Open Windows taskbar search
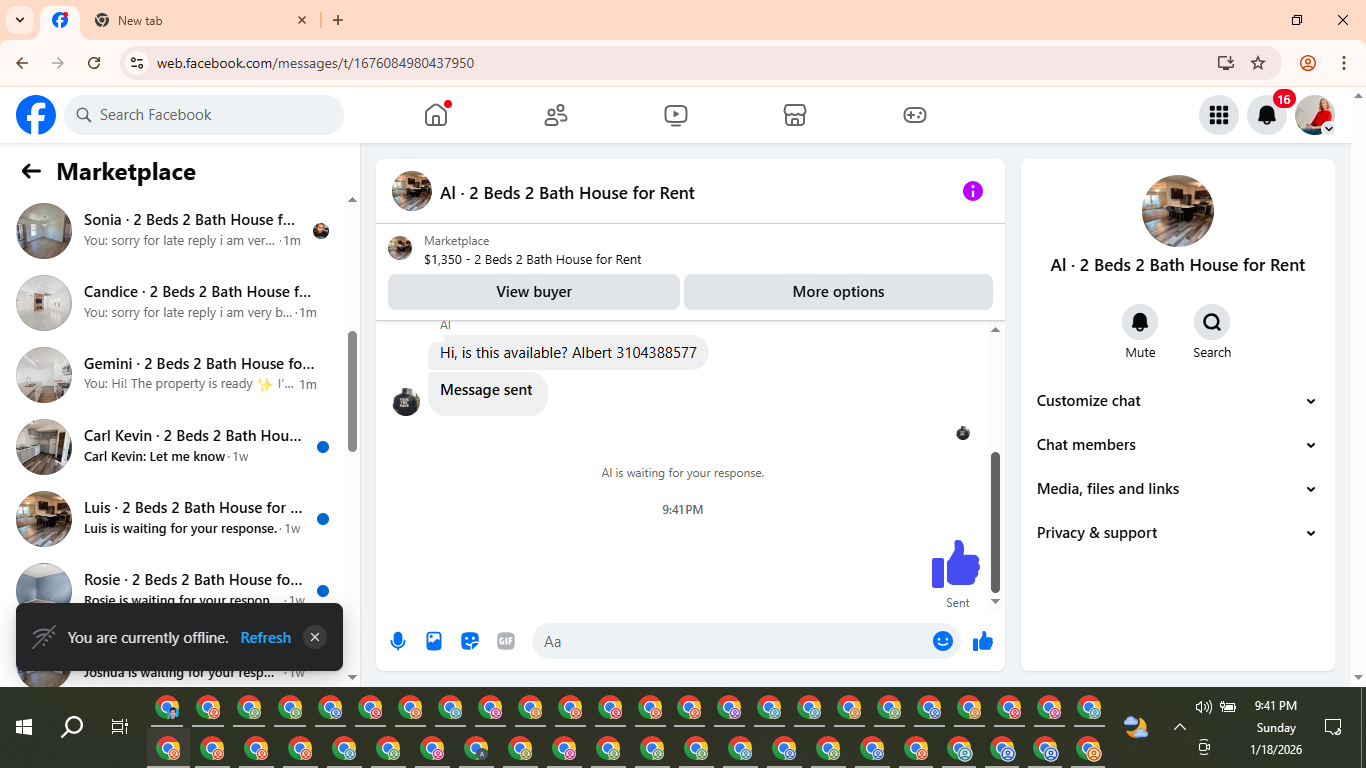Screen dimensions: 1366x768 pyautogui.click(x=72, y=727)
